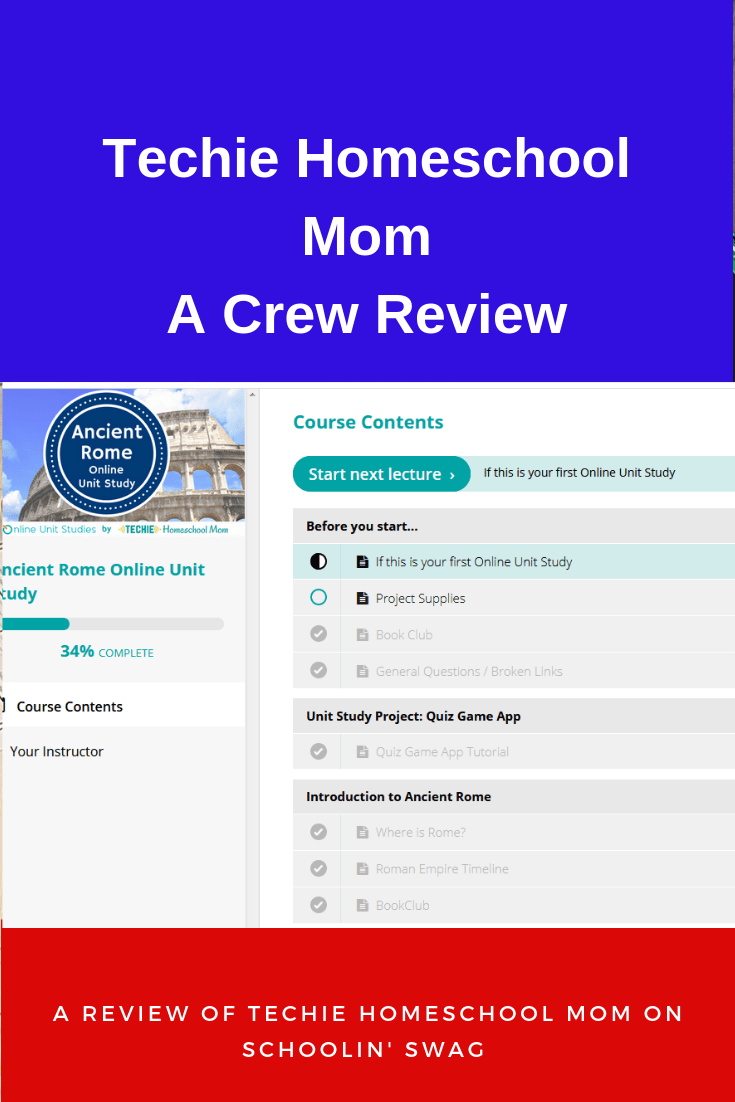Collapse the Before you start... section header

361,526
